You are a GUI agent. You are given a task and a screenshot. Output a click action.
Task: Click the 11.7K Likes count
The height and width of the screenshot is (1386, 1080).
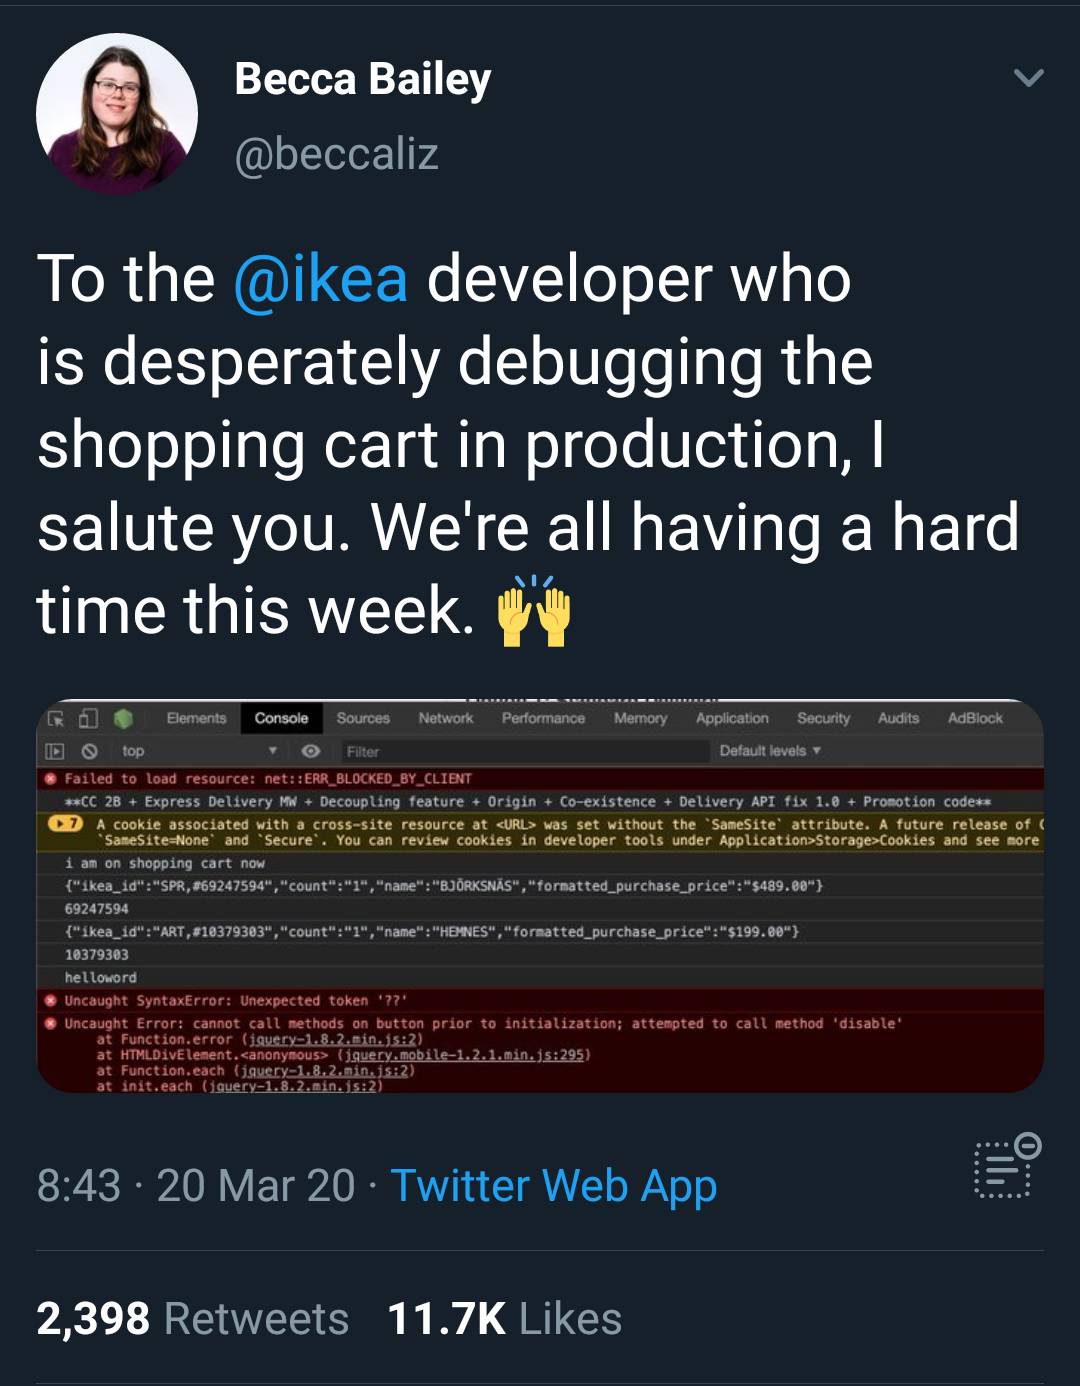coord(504,1318)
